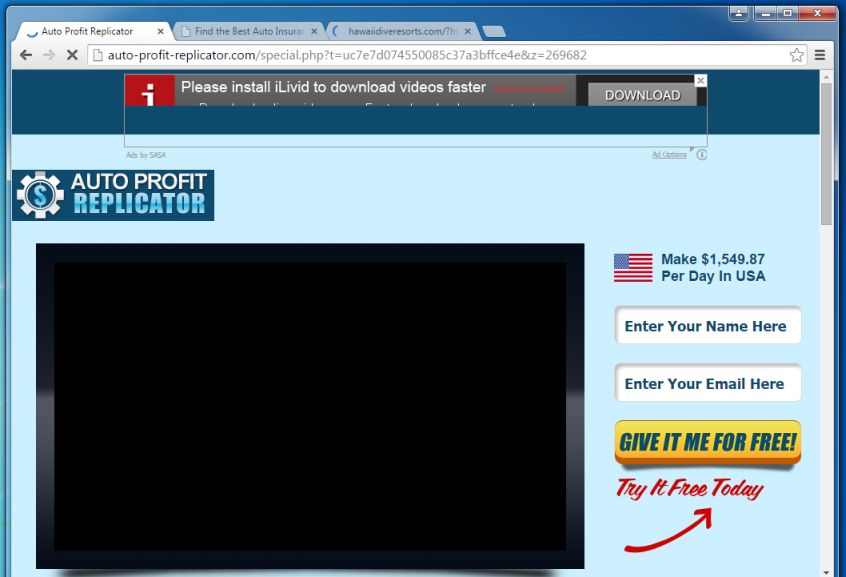Screen dimensions: 846x577
Task: Bookmark this page with the star icon
Action: pos(796,55)
